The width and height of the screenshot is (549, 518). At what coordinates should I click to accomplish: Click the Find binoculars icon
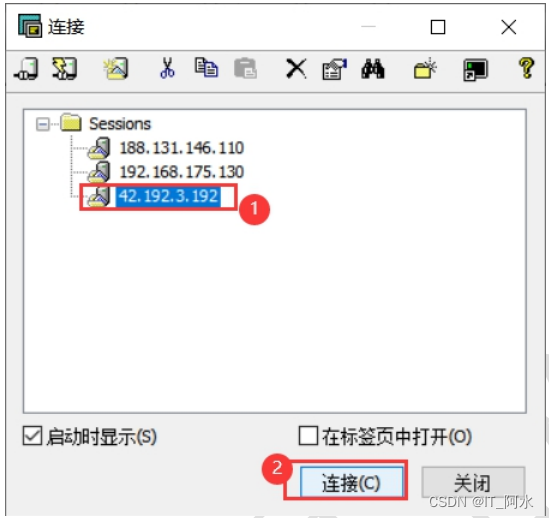click(373, 69)
